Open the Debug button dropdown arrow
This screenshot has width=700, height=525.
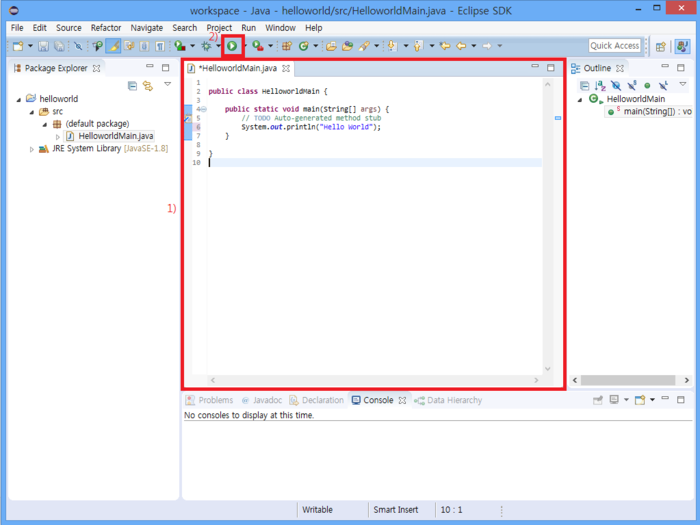coord(218,46)
